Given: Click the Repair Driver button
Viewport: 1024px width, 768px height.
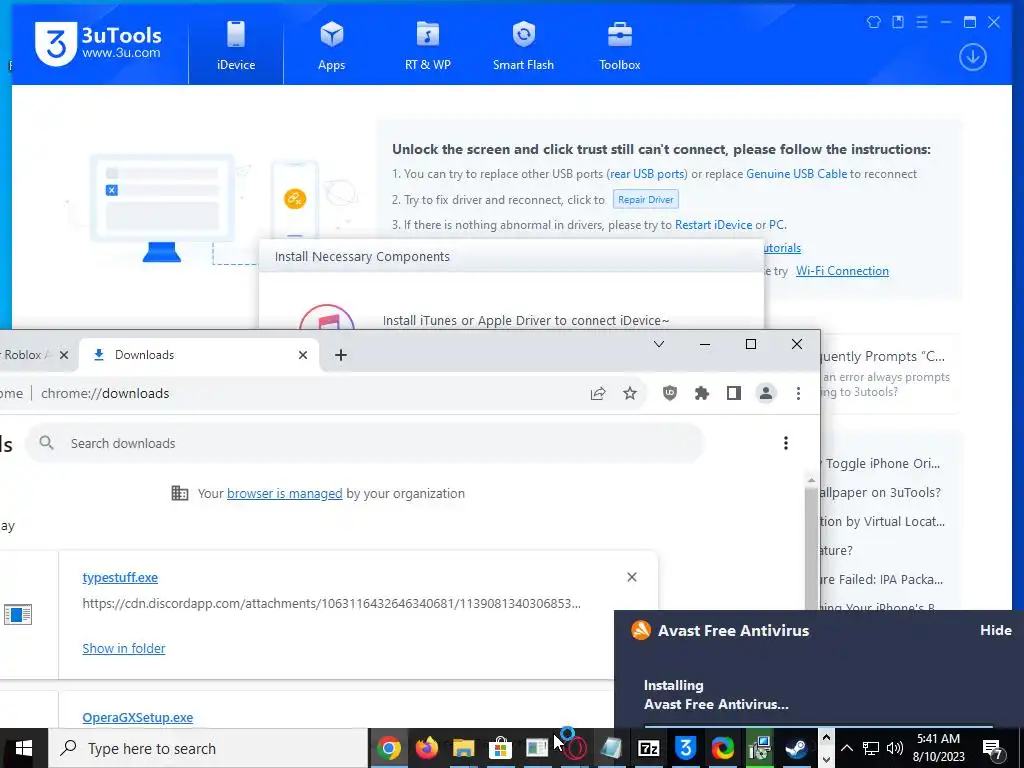Looking at the screenshot, I should pyautogui.click(x=645, y=199).
